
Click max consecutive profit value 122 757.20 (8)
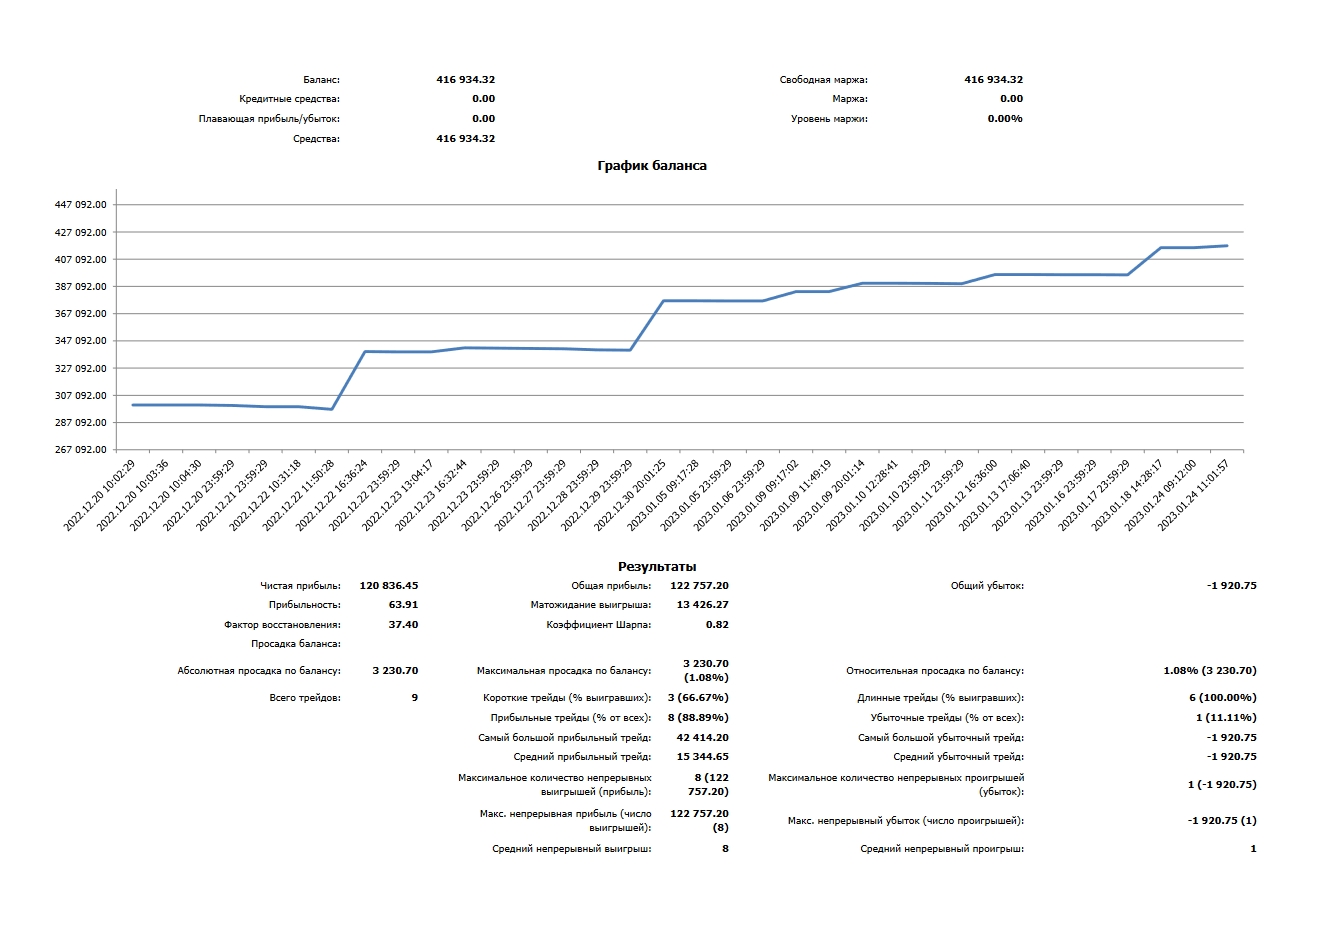700,821
